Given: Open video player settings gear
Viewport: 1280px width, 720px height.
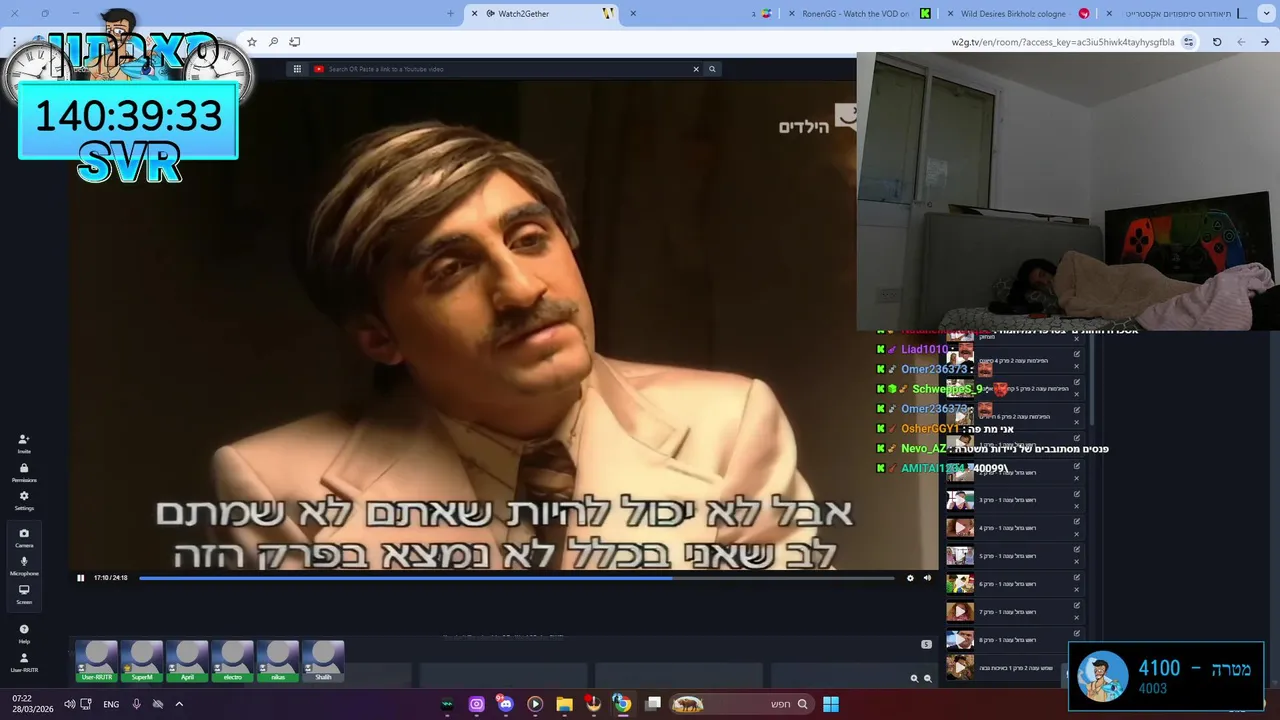Looking at the screenshot, I should [910, 578].
